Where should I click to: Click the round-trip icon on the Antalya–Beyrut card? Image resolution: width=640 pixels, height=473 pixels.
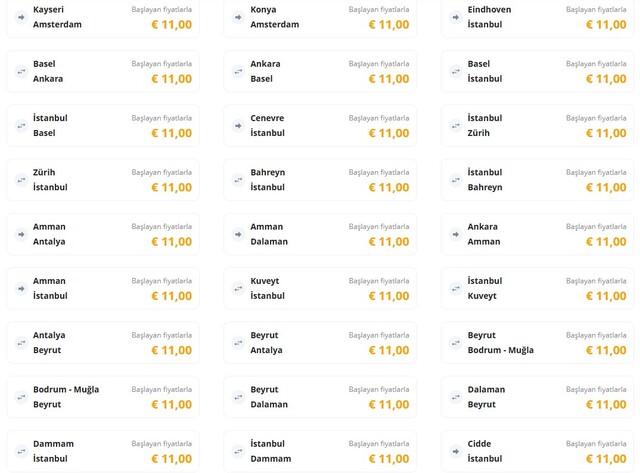point(21,343)
